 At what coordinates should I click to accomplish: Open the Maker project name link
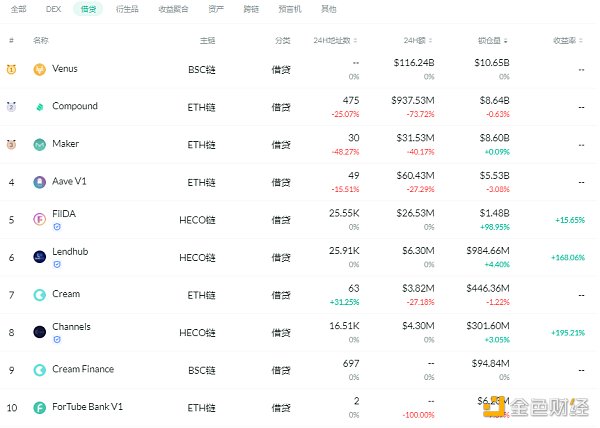[x=65, y=144]
